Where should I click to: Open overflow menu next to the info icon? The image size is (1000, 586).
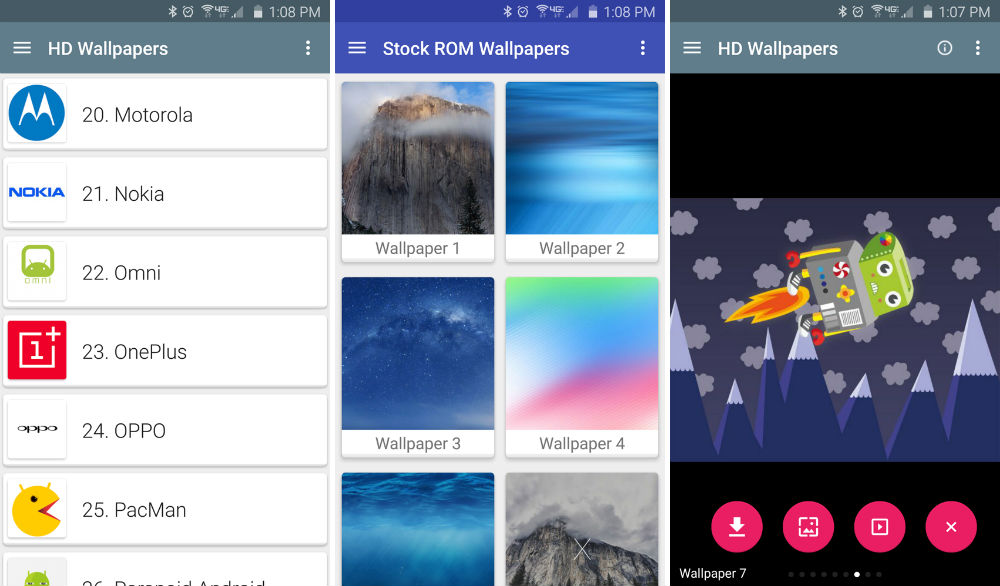click(978, 48)
